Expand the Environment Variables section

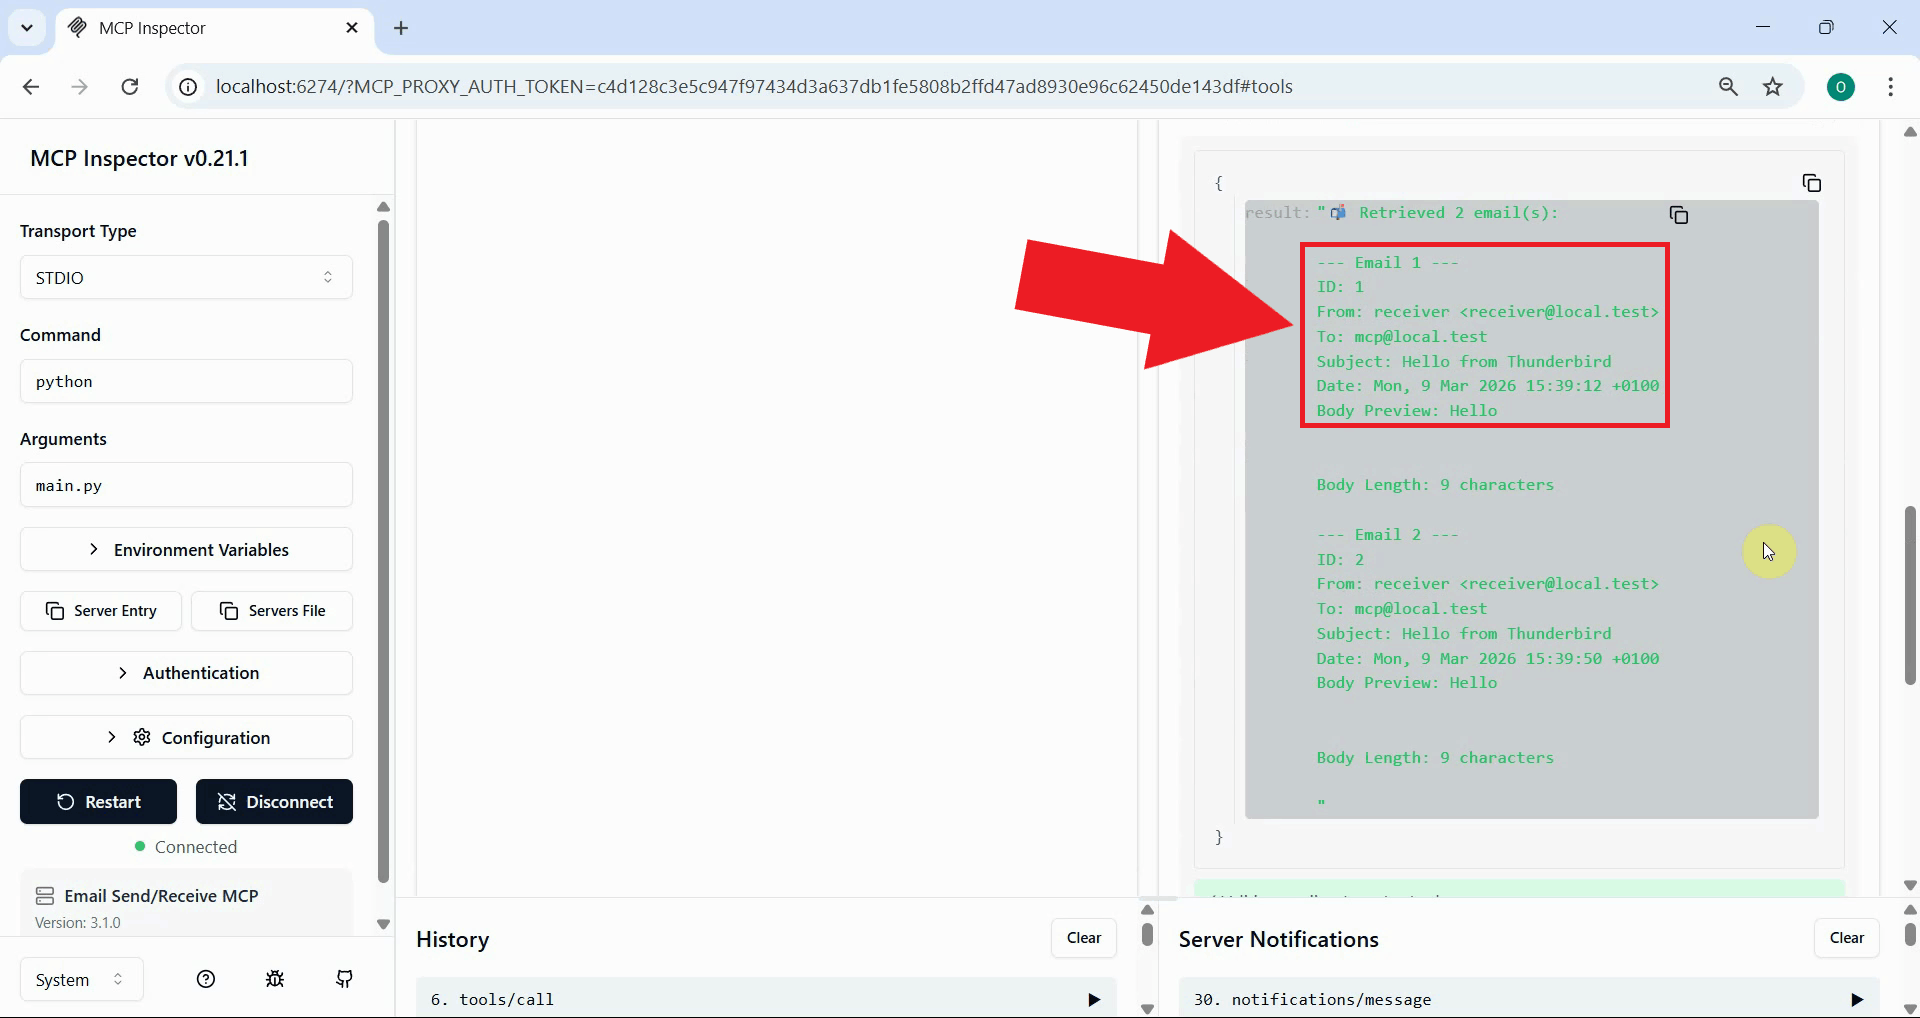186,549
